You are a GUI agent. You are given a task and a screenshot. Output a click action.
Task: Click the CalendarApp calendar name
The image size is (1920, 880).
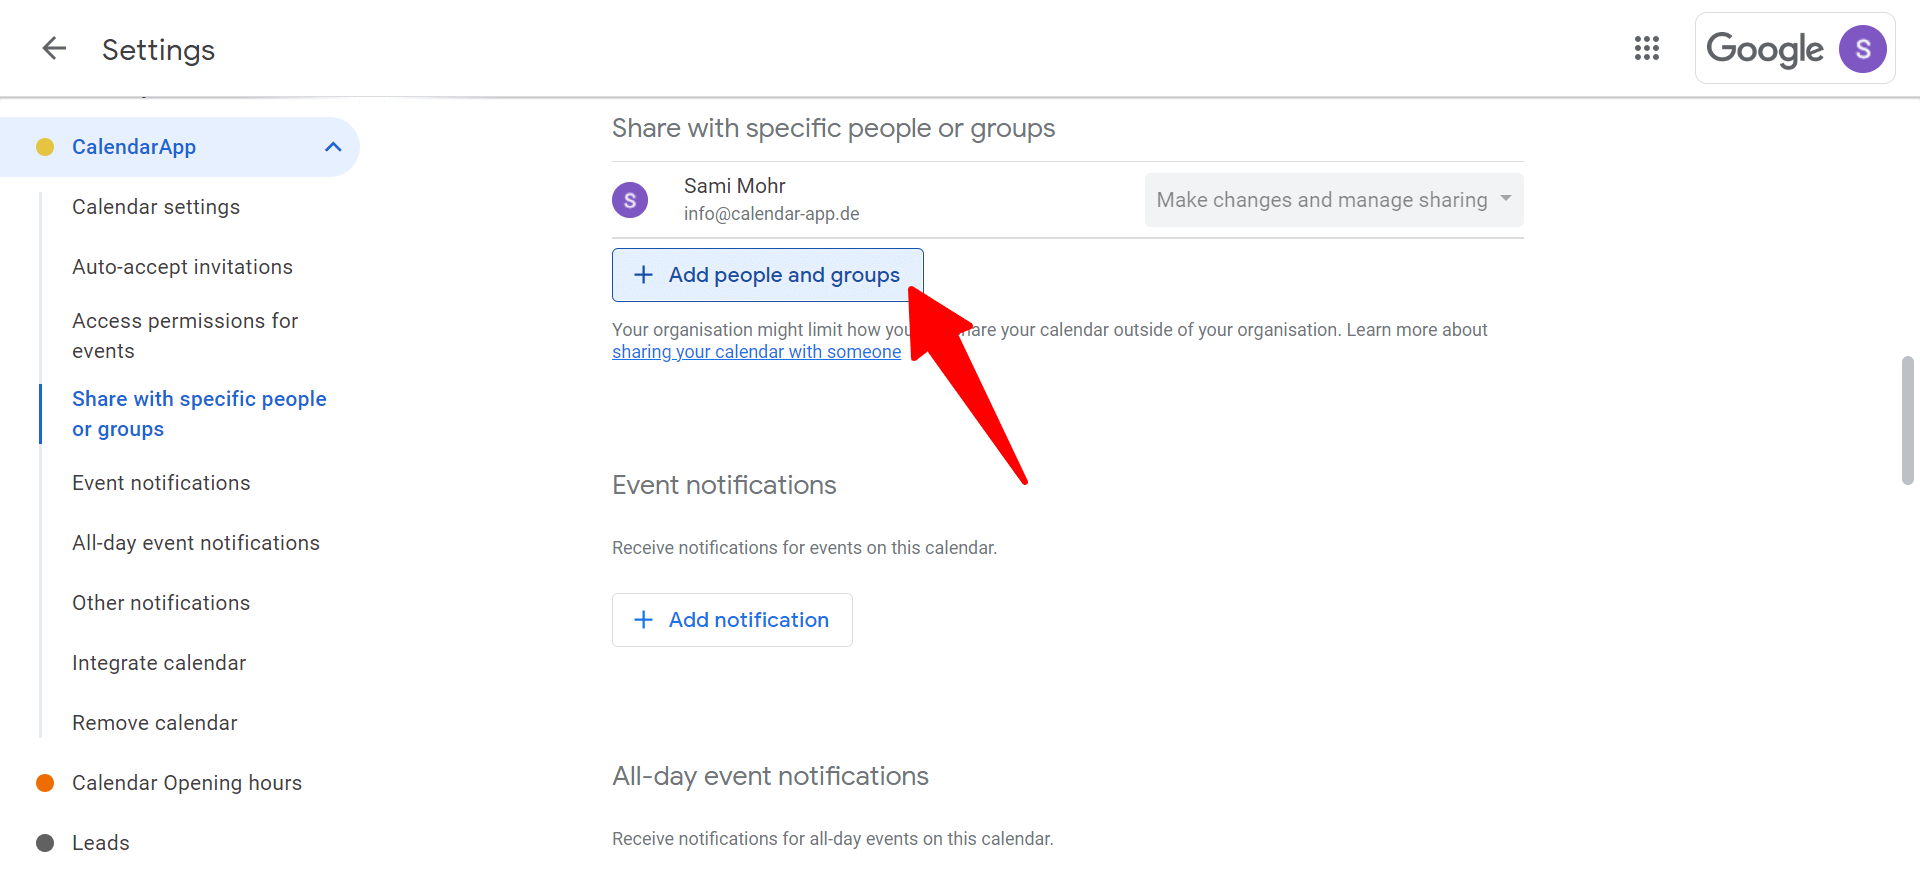[x=134, y=147]
